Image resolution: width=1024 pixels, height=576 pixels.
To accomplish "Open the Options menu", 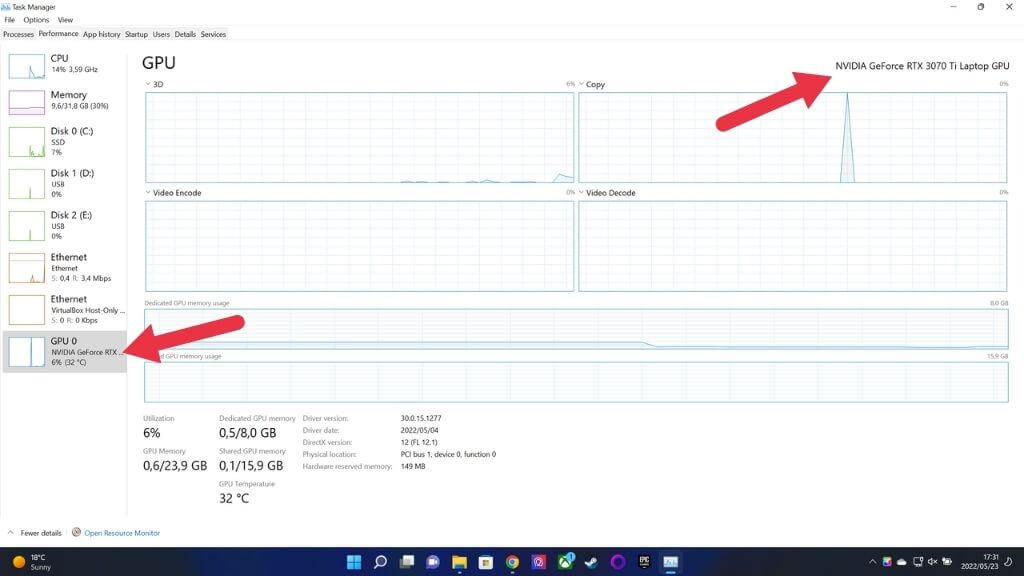I will point(36,20).
